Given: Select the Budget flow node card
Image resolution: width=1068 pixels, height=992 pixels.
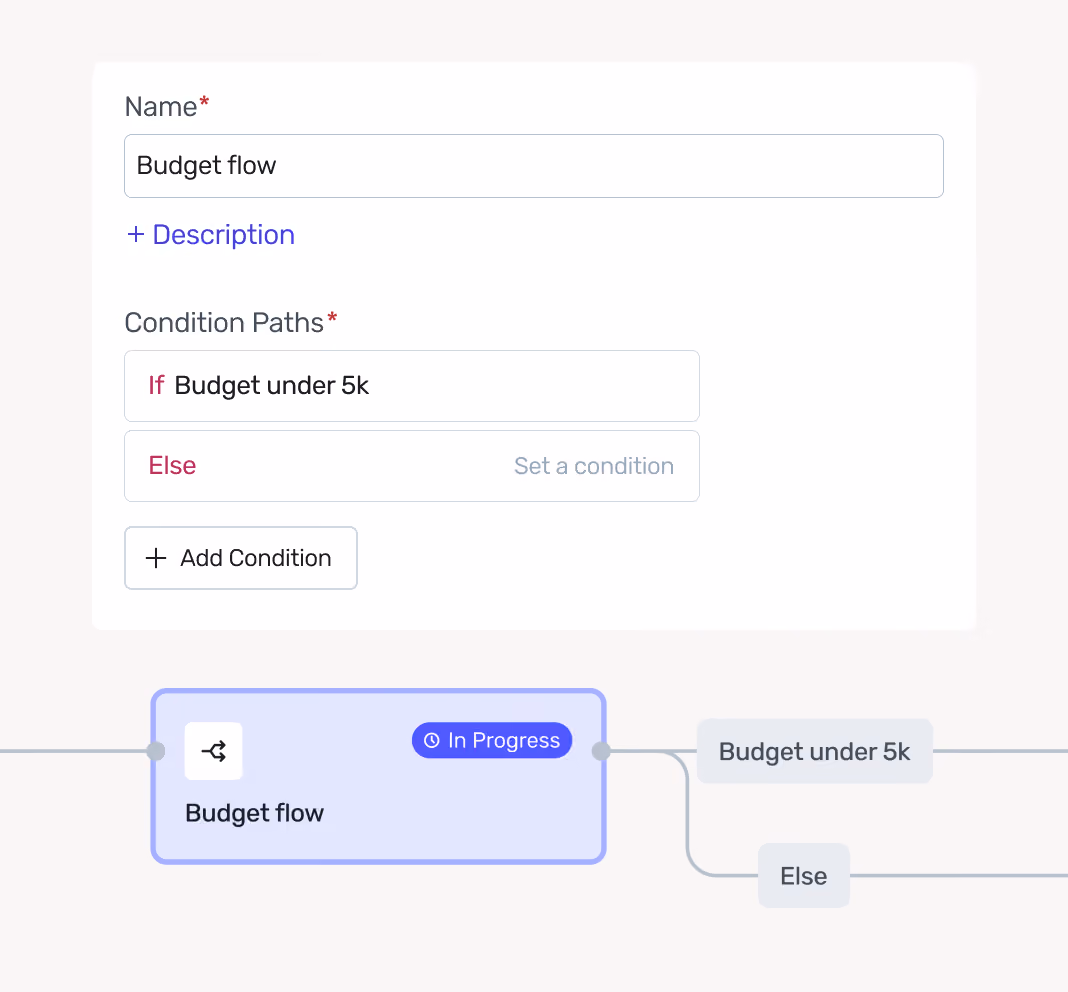Looking at the screenshot, I should [x=379, y=777].
